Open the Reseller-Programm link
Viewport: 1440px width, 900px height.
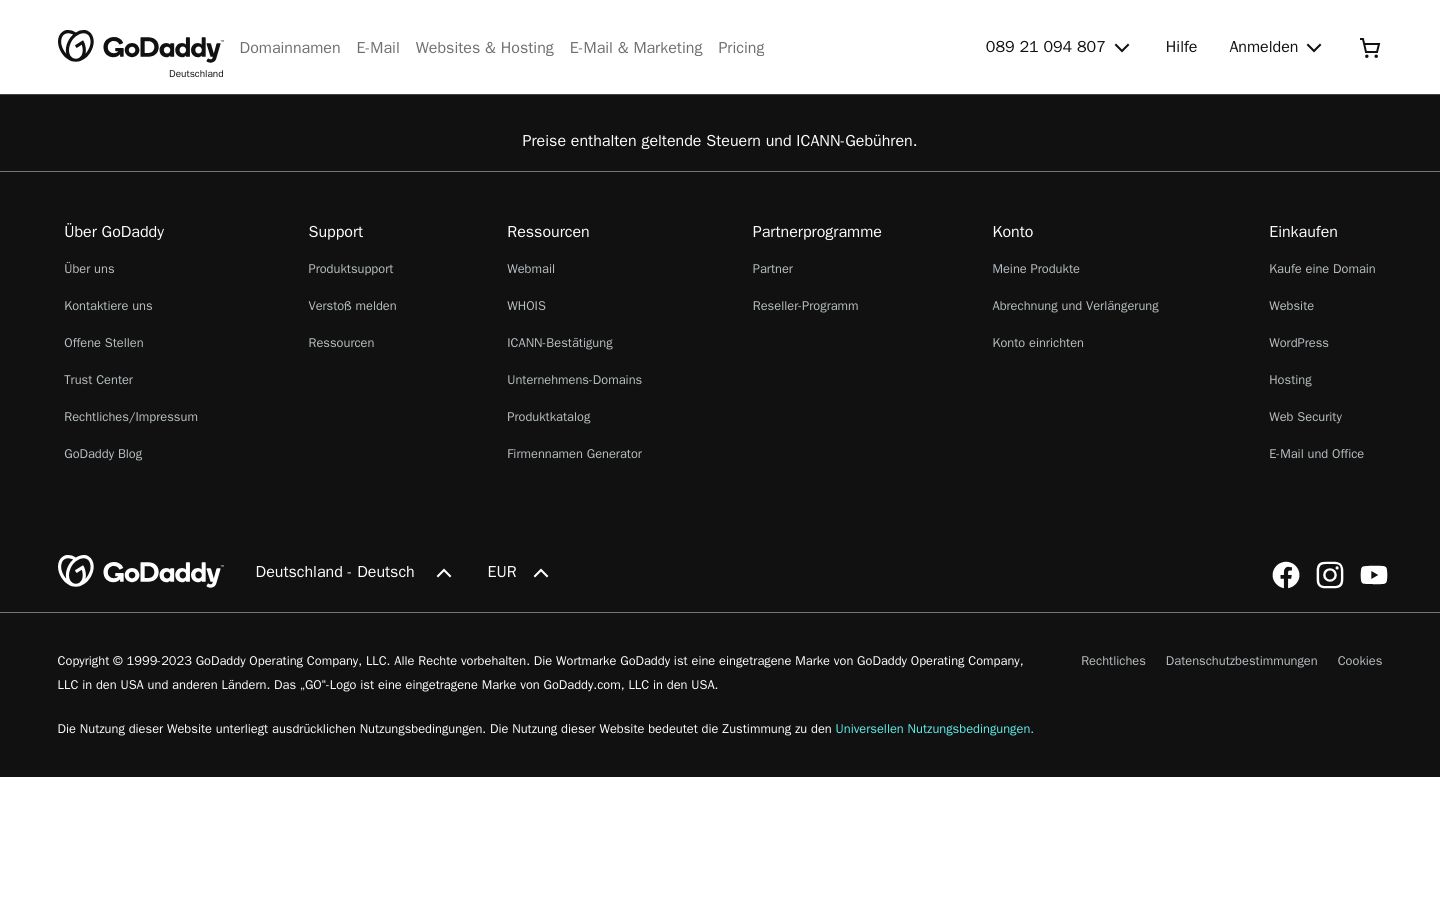pos(805,306)
